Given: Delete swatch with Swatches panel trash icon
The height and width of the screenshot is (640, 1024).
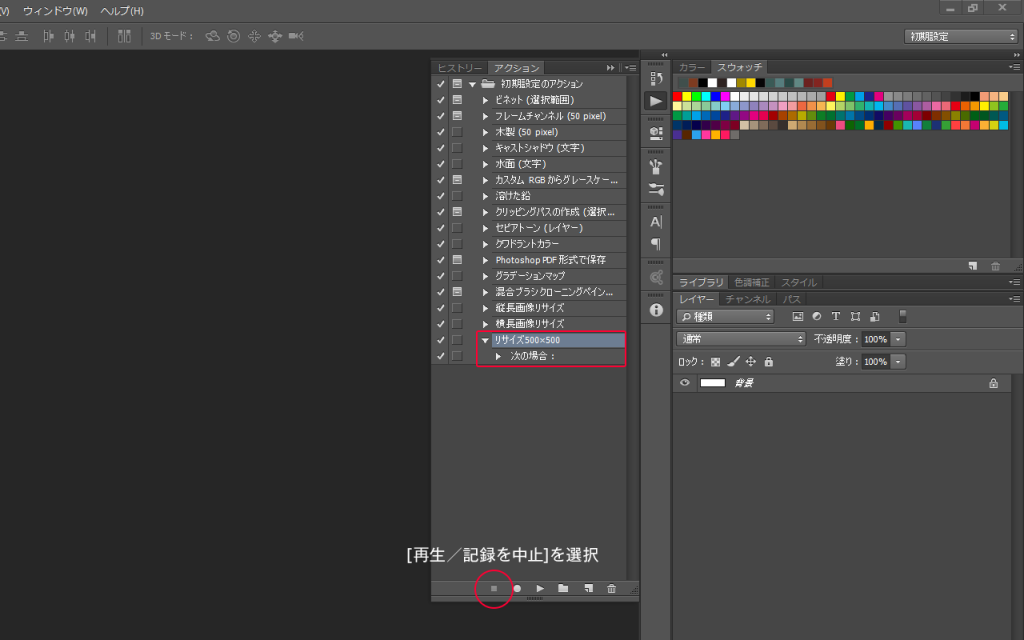Looking at the screenshot, I should coord(995,266).
